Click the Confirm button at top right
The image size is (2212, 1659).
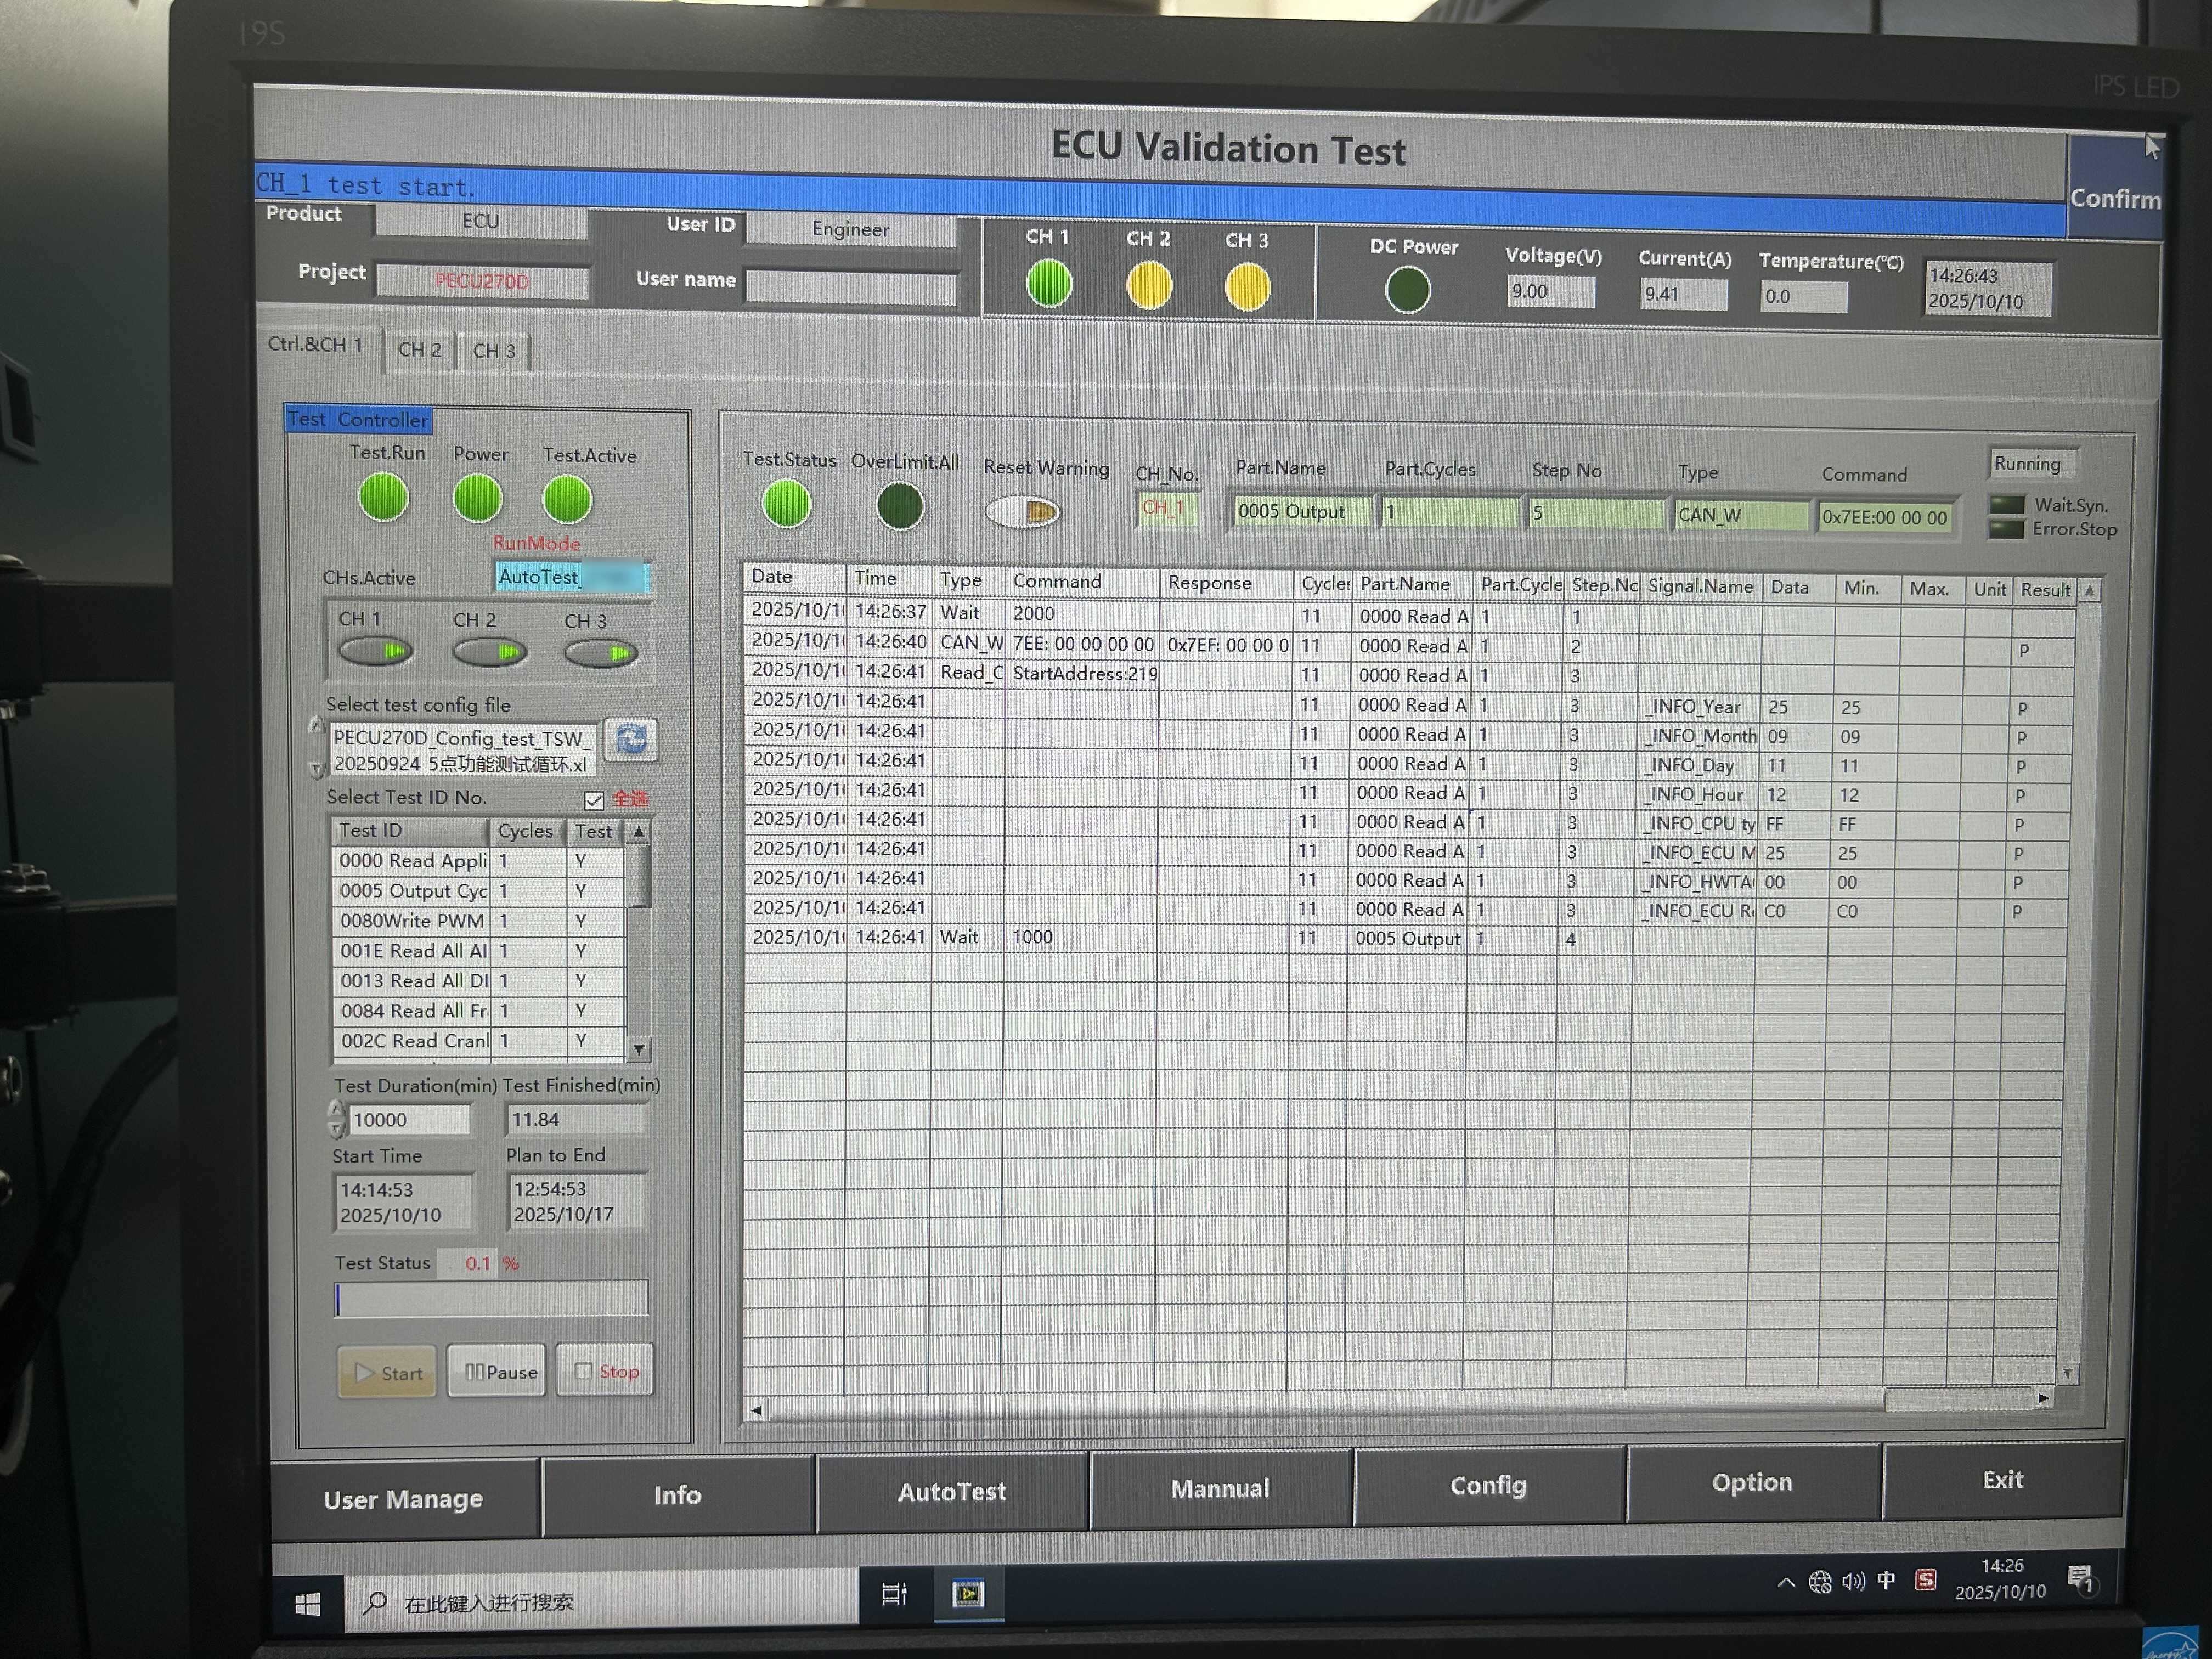(x=2114, y=188)
